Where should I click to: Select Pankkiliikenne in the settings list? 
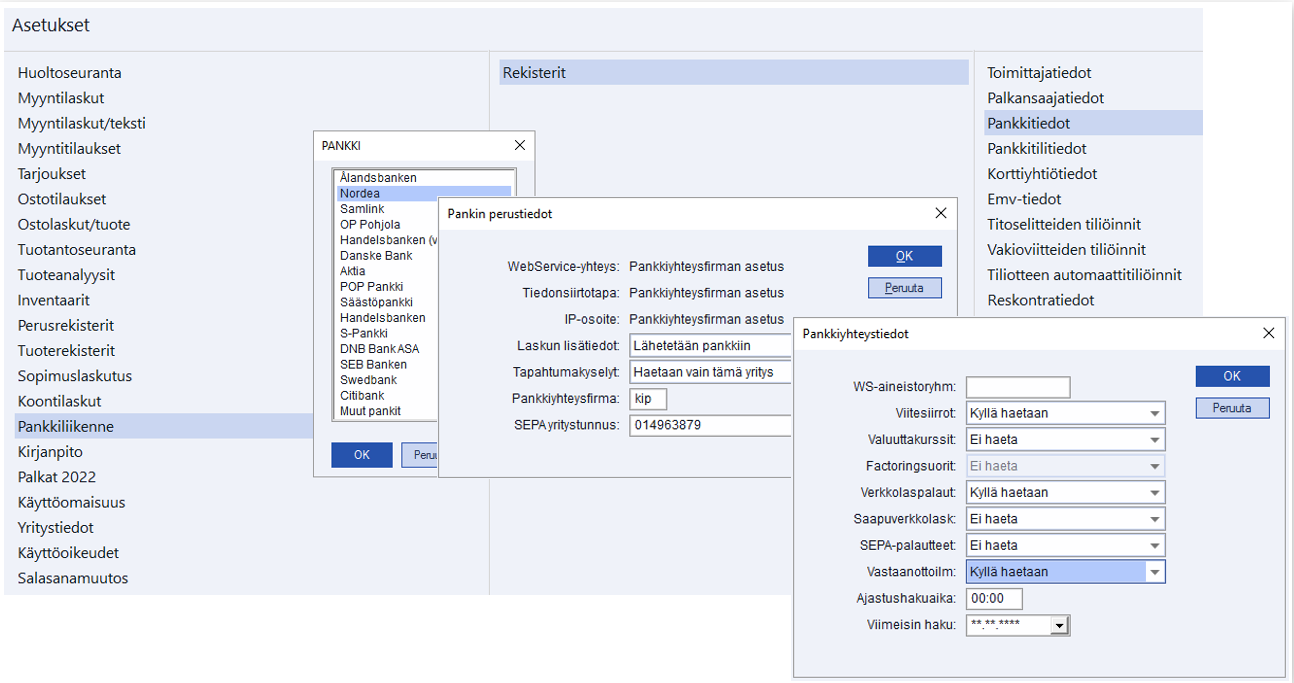click(x=66, y=427)
